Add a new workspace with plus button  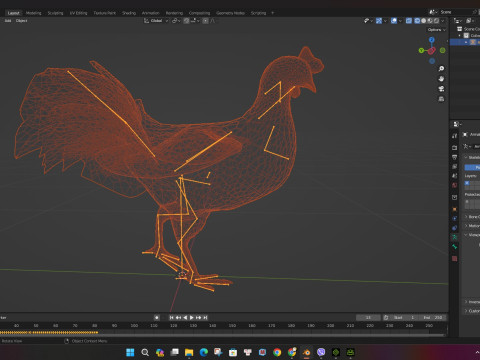[x=272, y=13]
